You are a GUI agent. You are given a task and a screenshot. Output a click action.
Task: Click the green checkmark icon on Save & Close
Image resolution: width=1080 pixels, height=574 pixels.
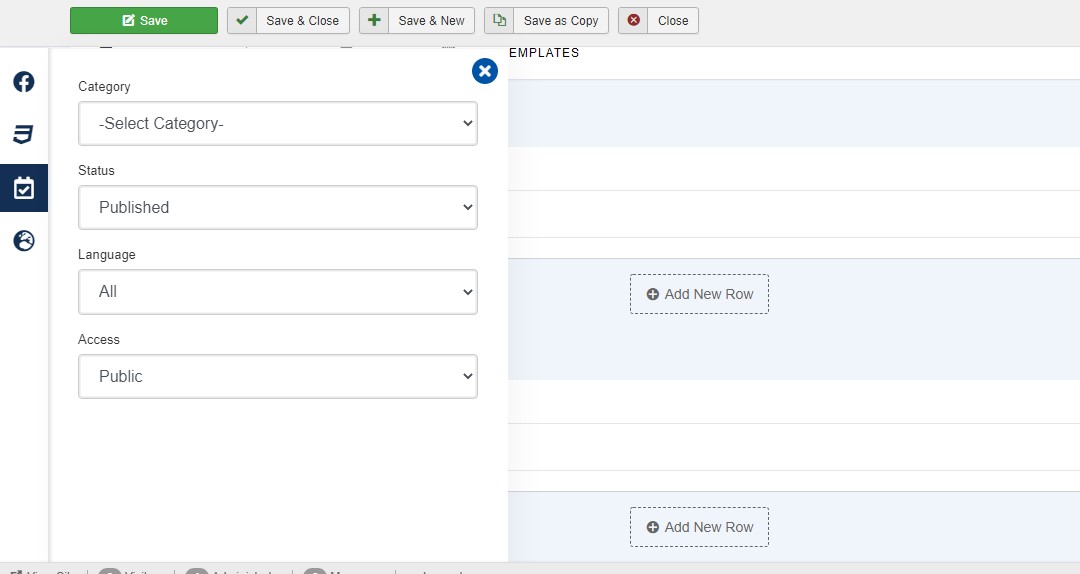click(x=242, y=21)
